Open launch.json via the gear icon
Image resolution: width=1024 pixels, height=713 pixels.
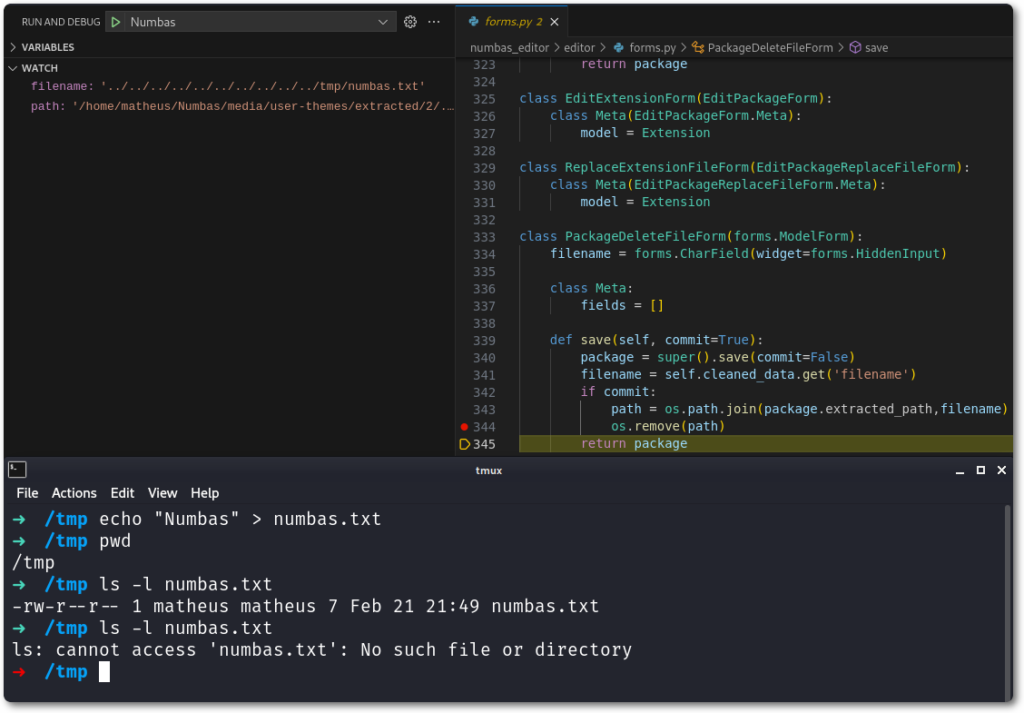coord(410,22)
